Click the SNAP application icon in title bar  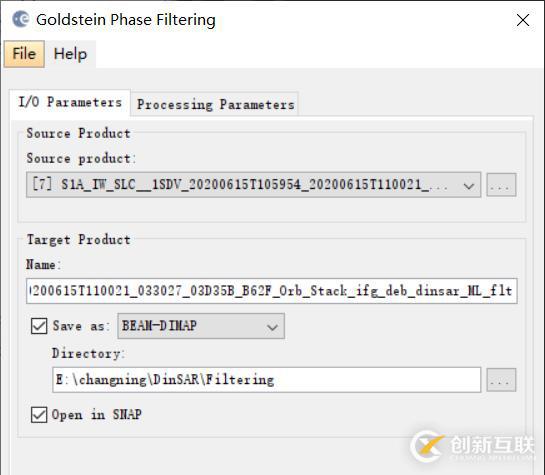[21, 19]
